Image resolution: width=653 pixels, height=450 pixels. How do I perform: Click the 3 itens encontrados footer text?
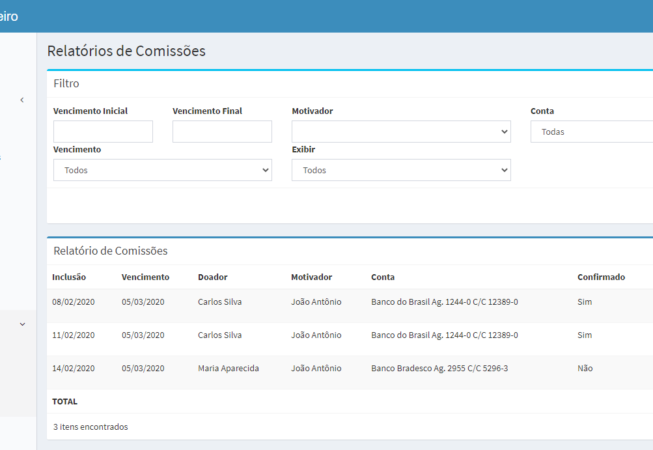tap(90, 426)
